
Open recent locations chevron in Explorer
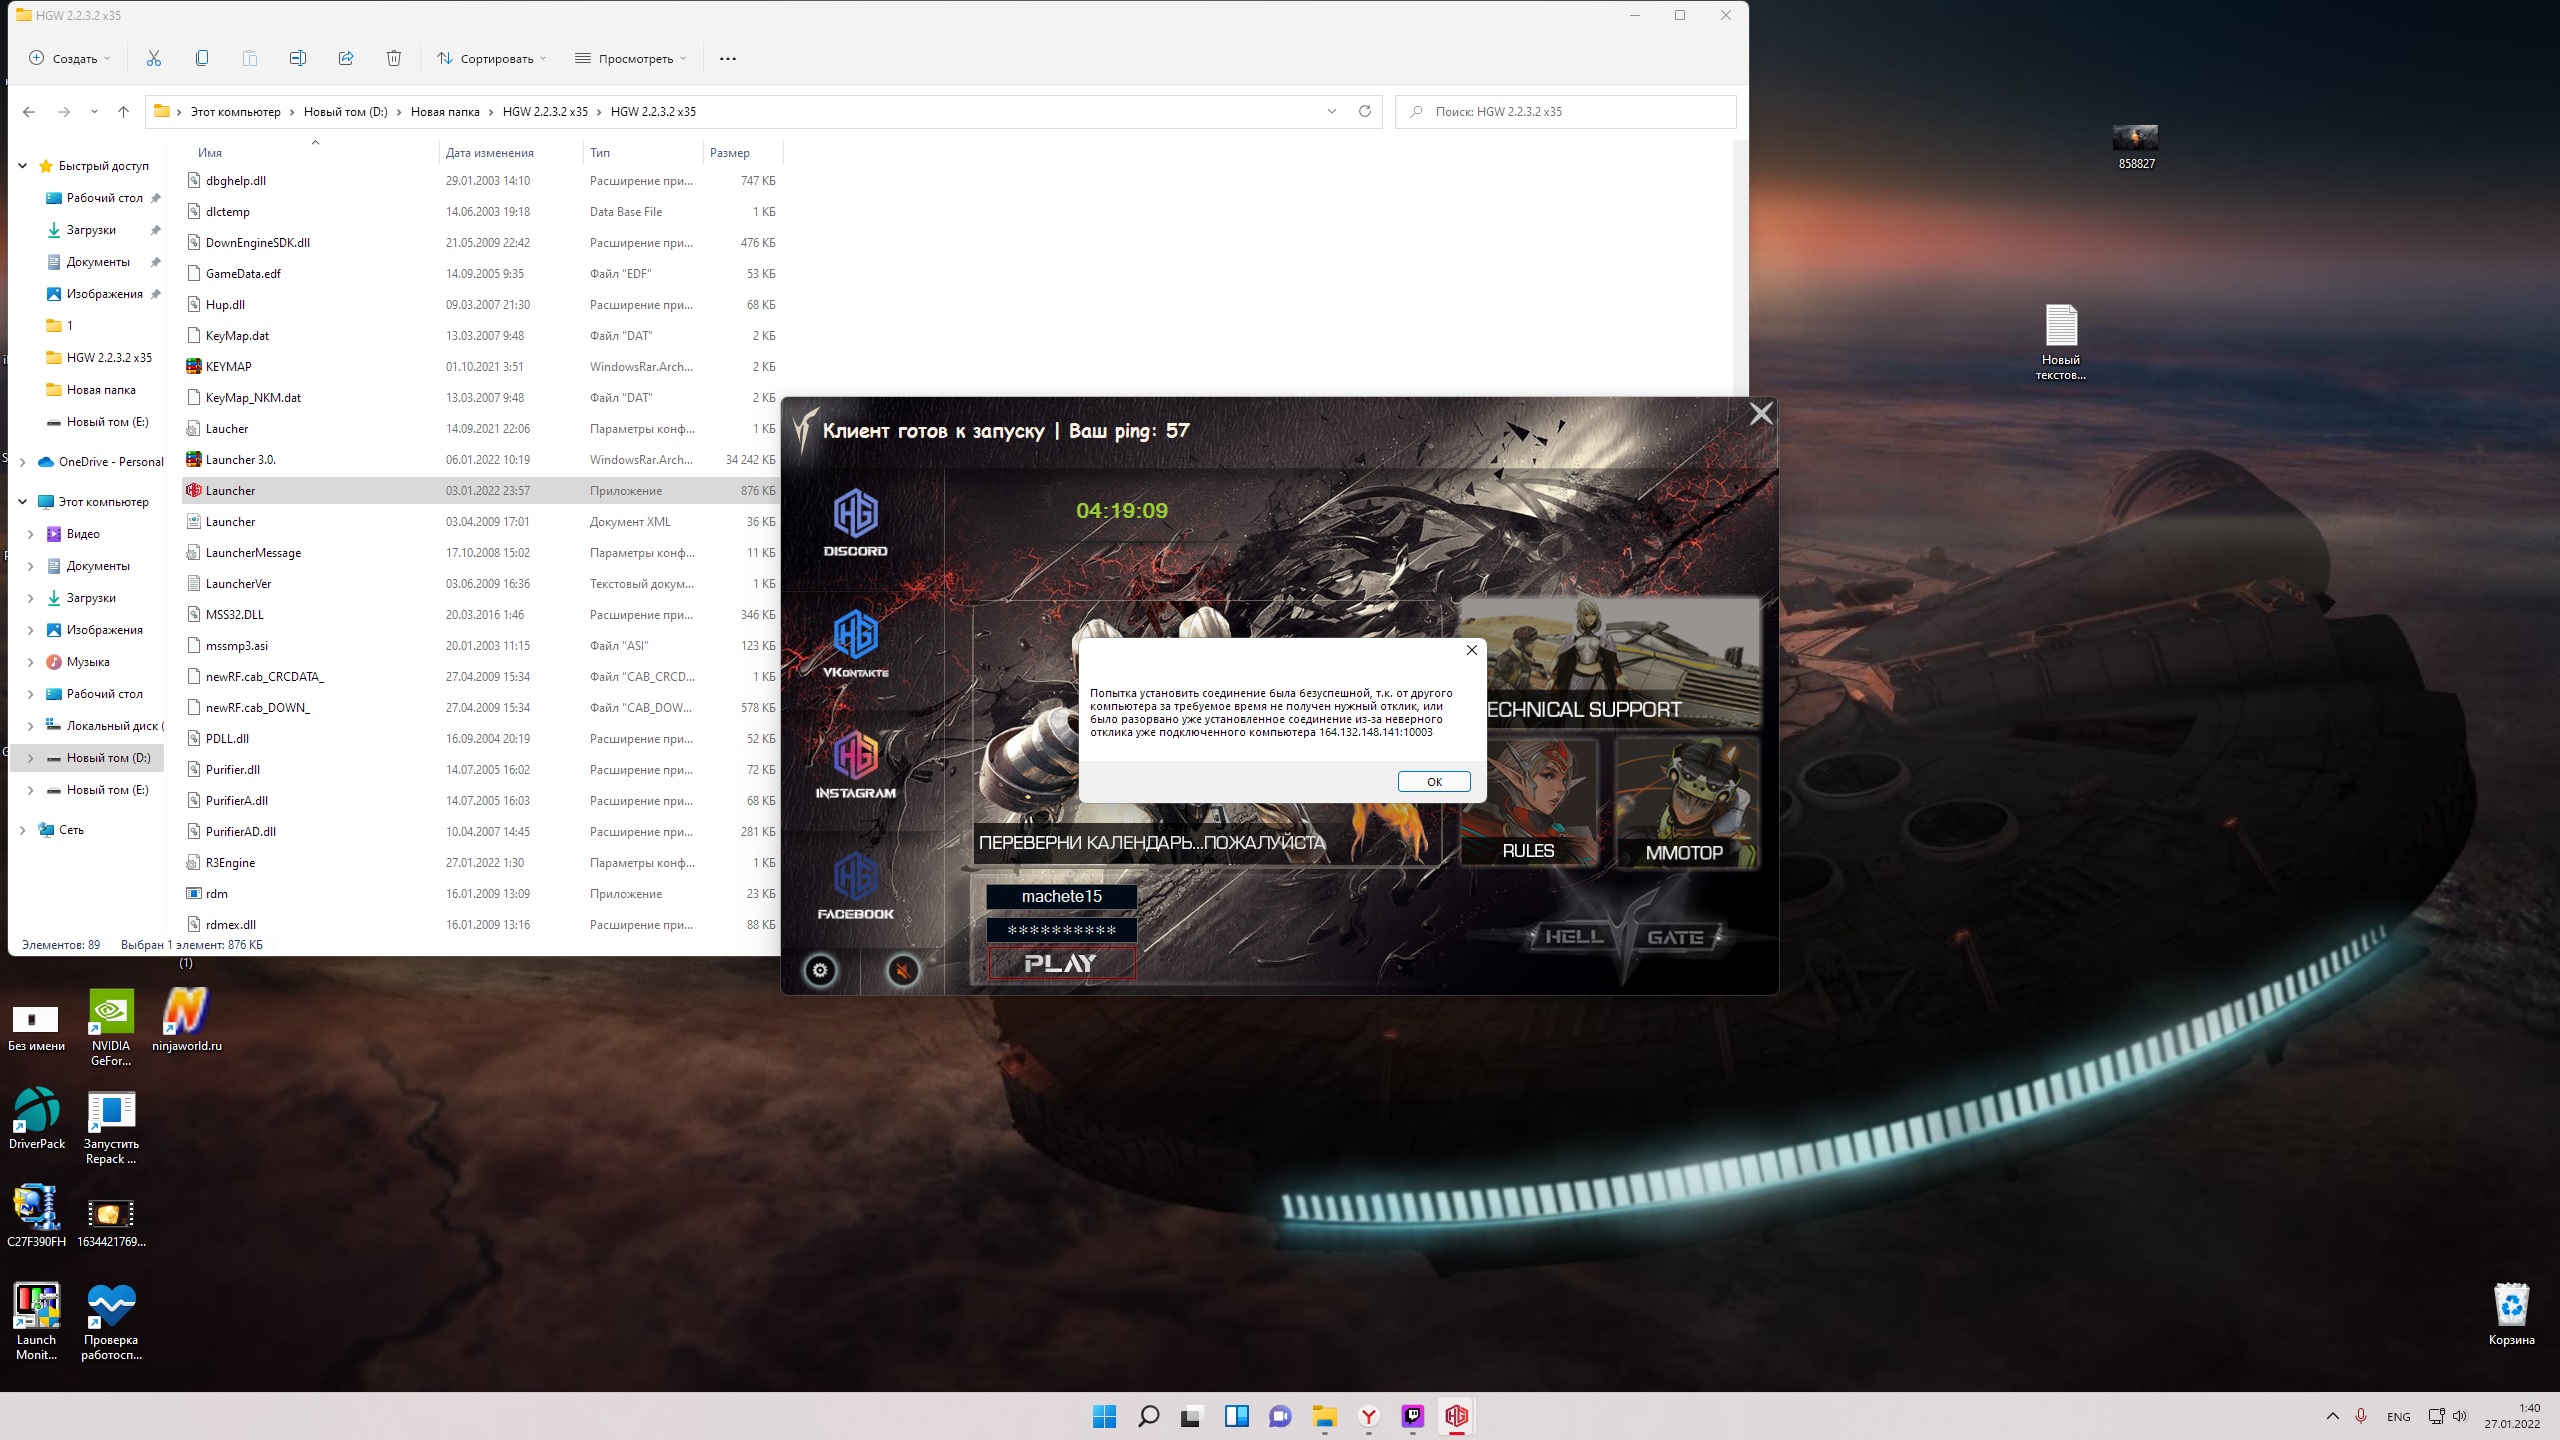click(94, 112)
